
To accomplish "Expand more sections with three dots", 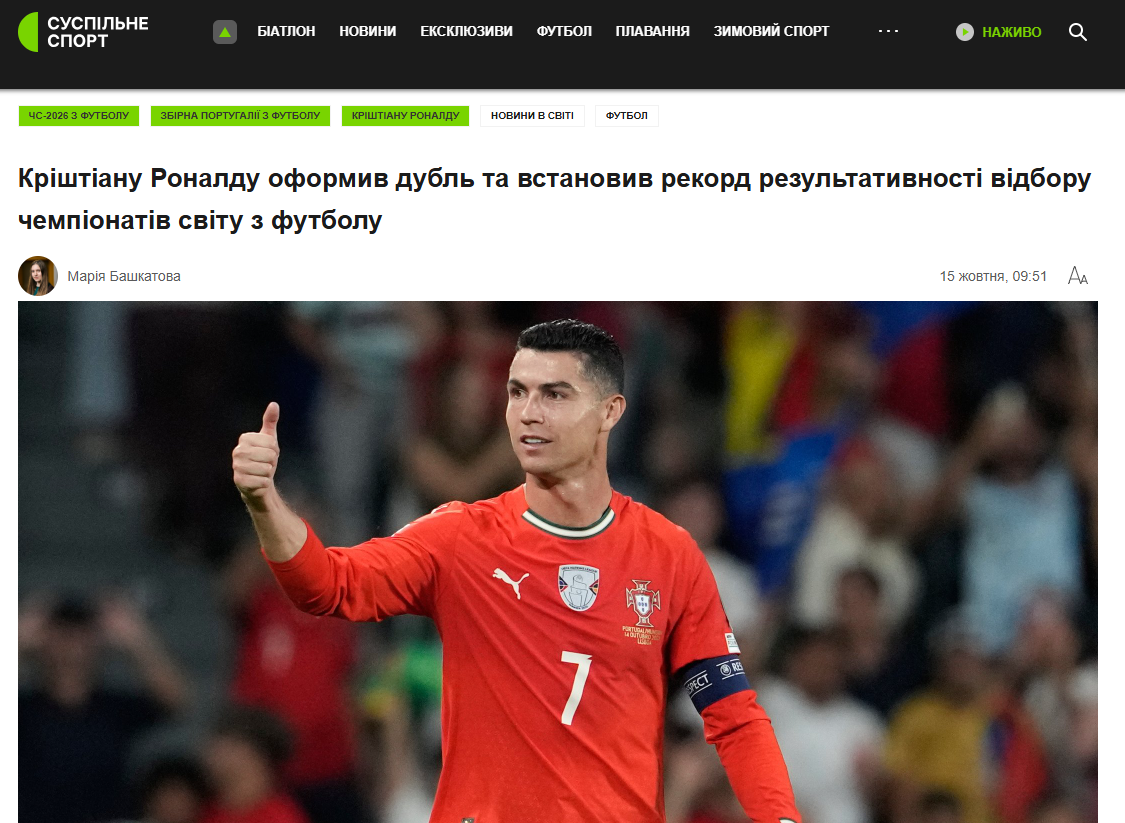I will (888, 32).
